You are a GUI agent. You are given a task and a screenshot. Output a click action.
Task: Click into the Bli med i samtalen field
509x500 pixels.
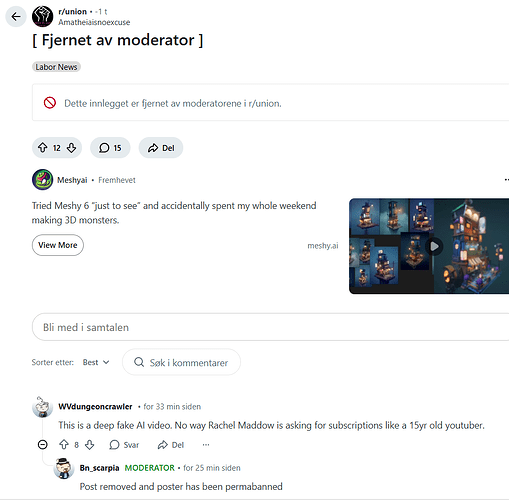(270, 327)
